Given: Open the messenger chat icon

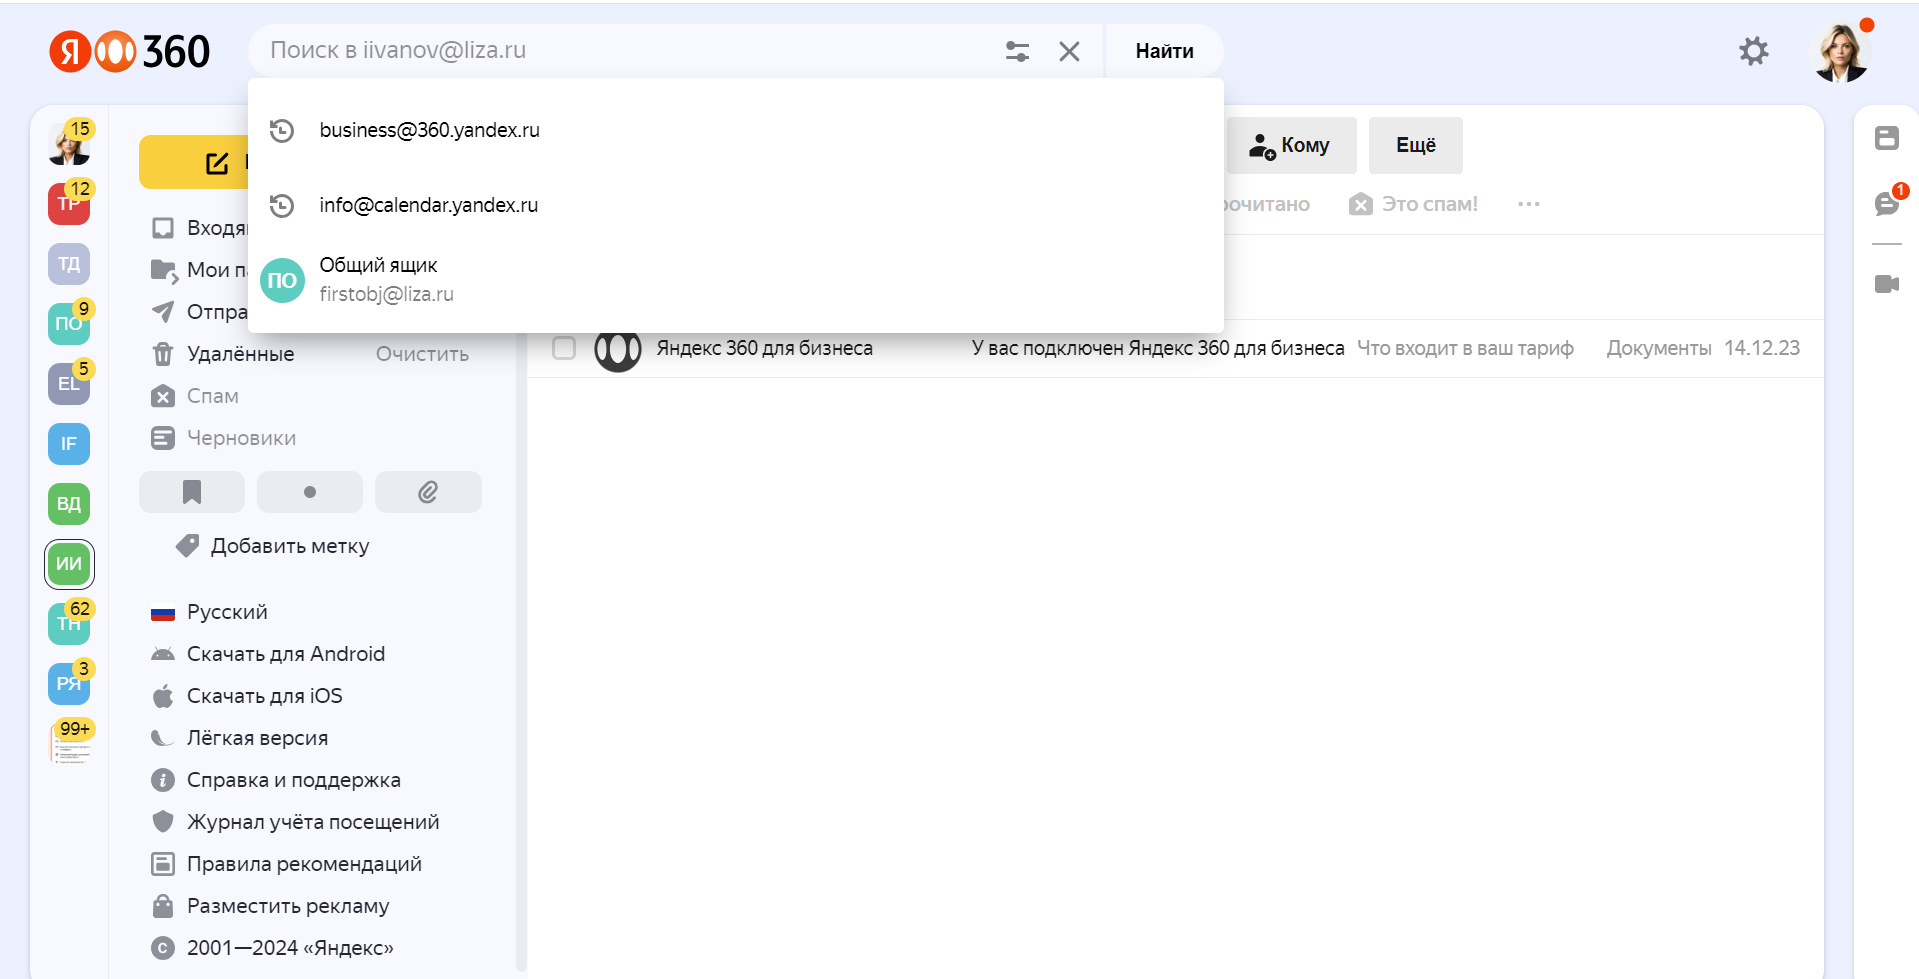Looking at the screenshot, I should (x=1886, y=204).
